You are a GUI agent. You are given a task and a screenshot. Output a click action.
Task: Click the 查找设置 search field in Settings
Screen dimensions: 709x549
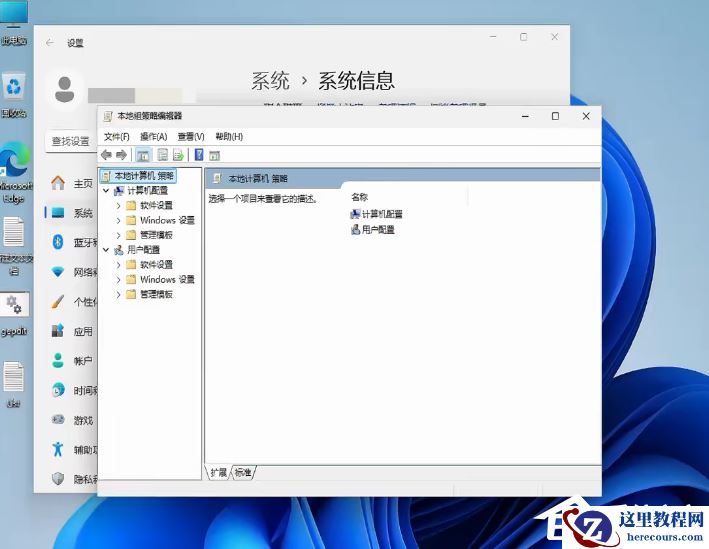(71, 141)
